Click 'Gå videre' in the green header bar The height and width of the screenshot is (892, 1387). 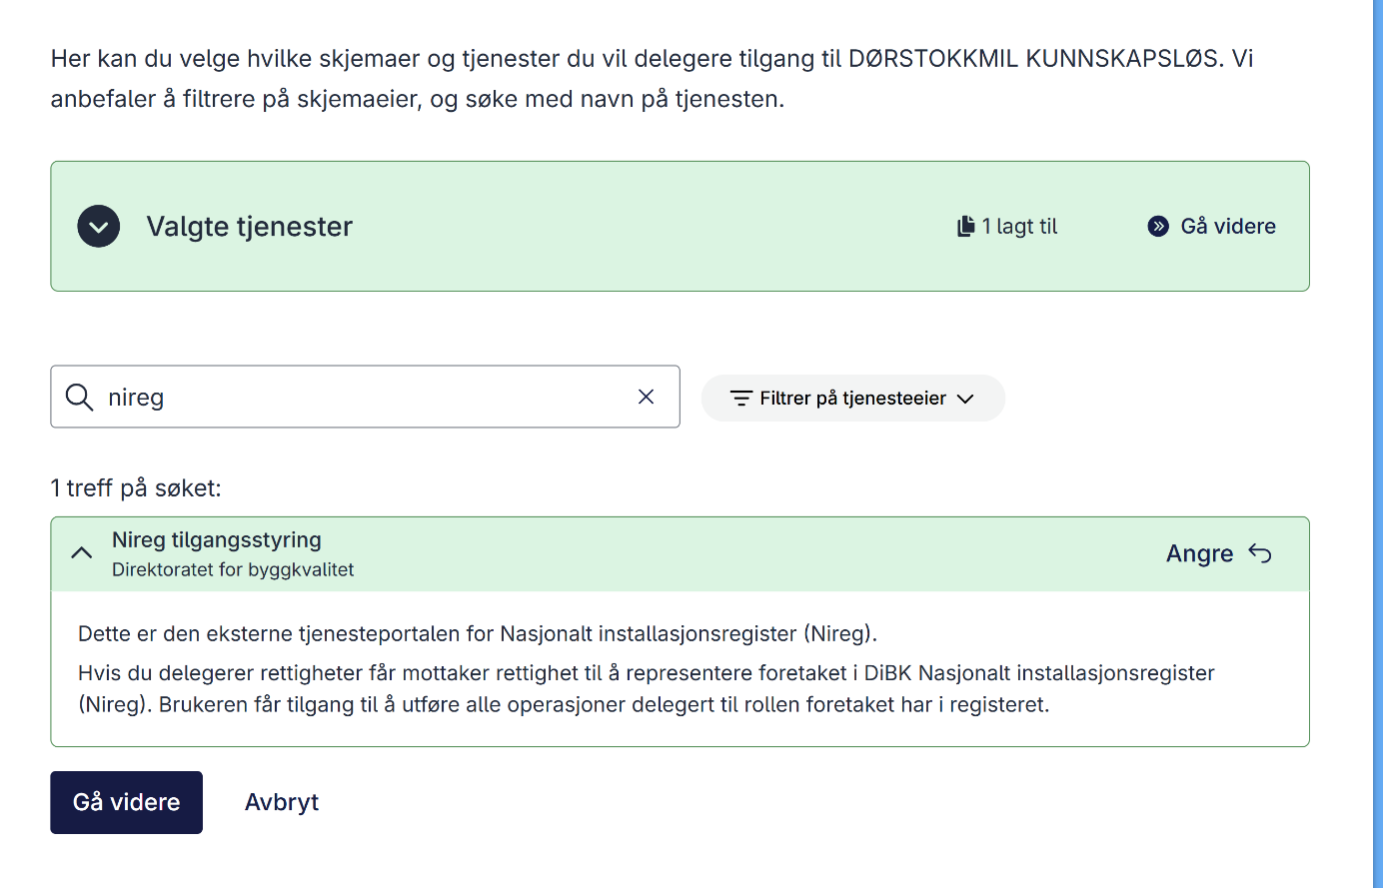click(x=1225, y=226)
